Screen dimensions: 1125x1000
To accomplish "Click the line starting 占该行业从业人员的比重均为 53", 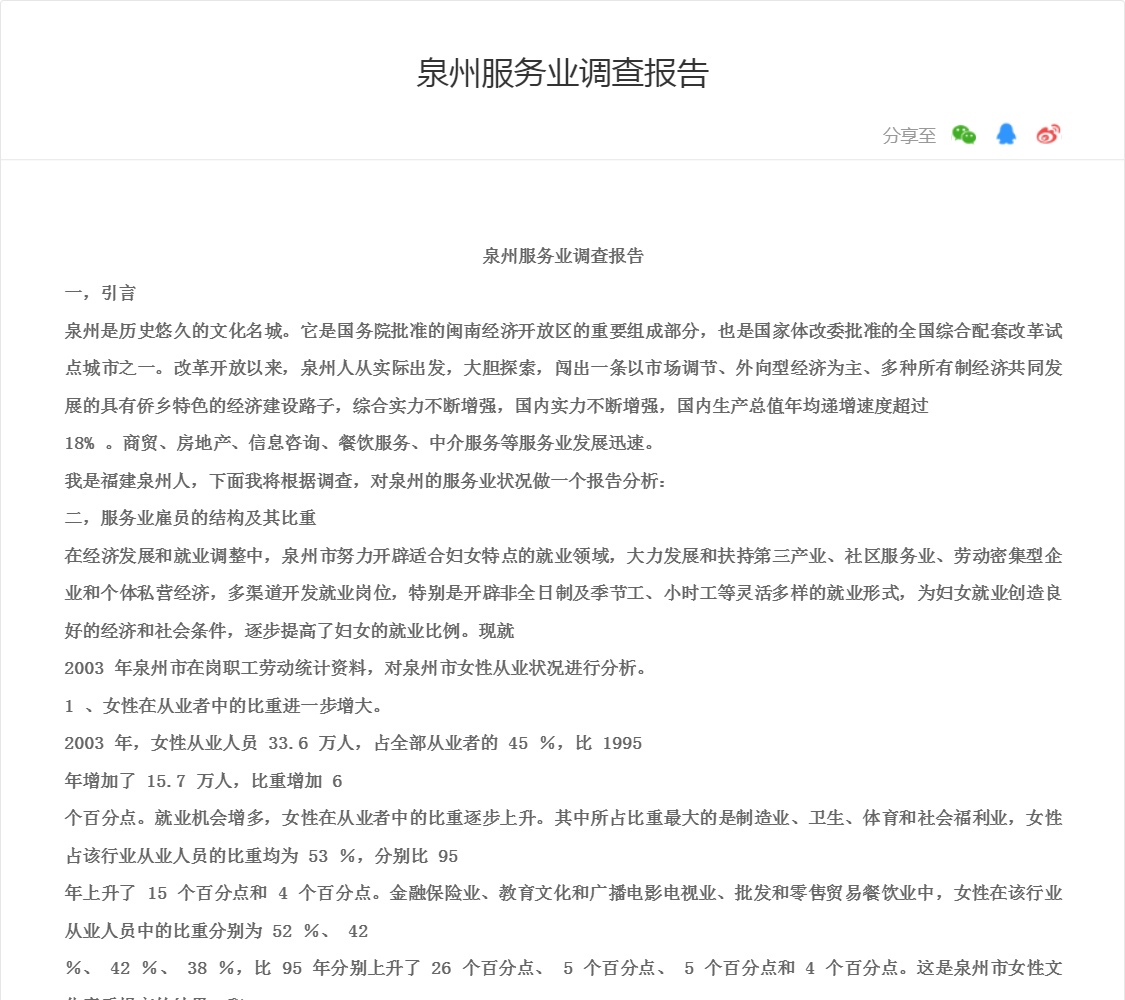I will click(261, 856).
